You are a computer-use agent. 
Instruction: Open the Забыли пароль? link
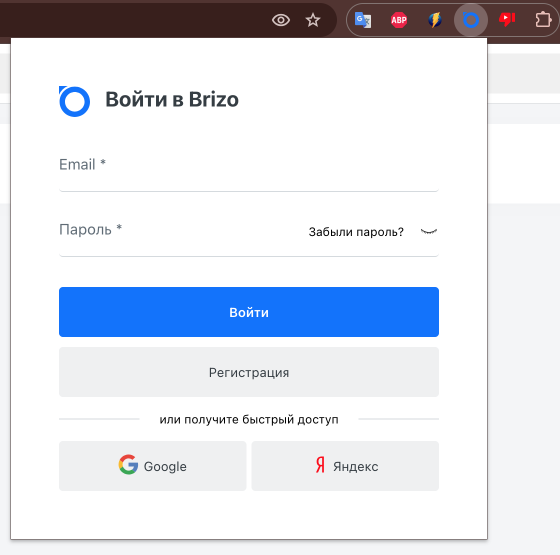pos(356,232)
